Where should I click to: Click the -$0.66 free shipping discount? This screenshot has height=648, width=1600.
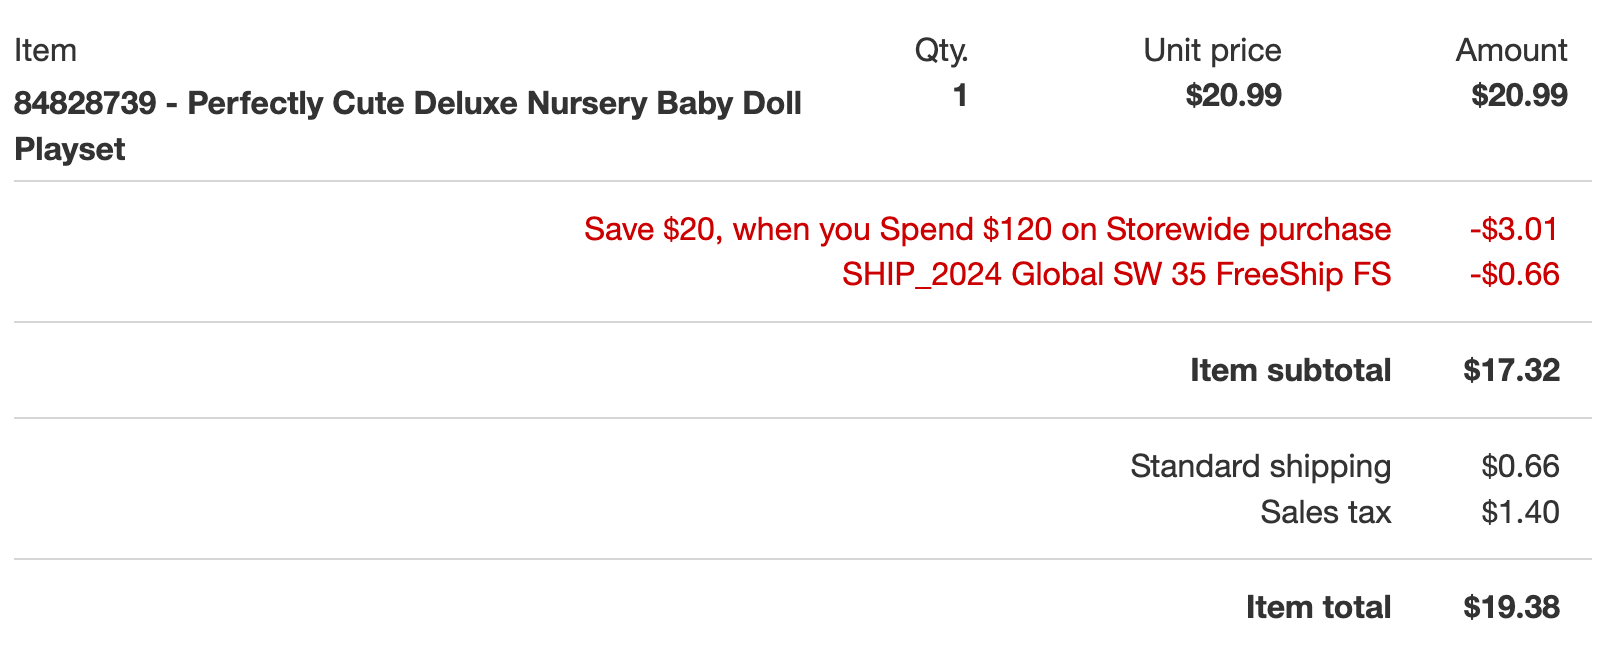[1514, 275]
